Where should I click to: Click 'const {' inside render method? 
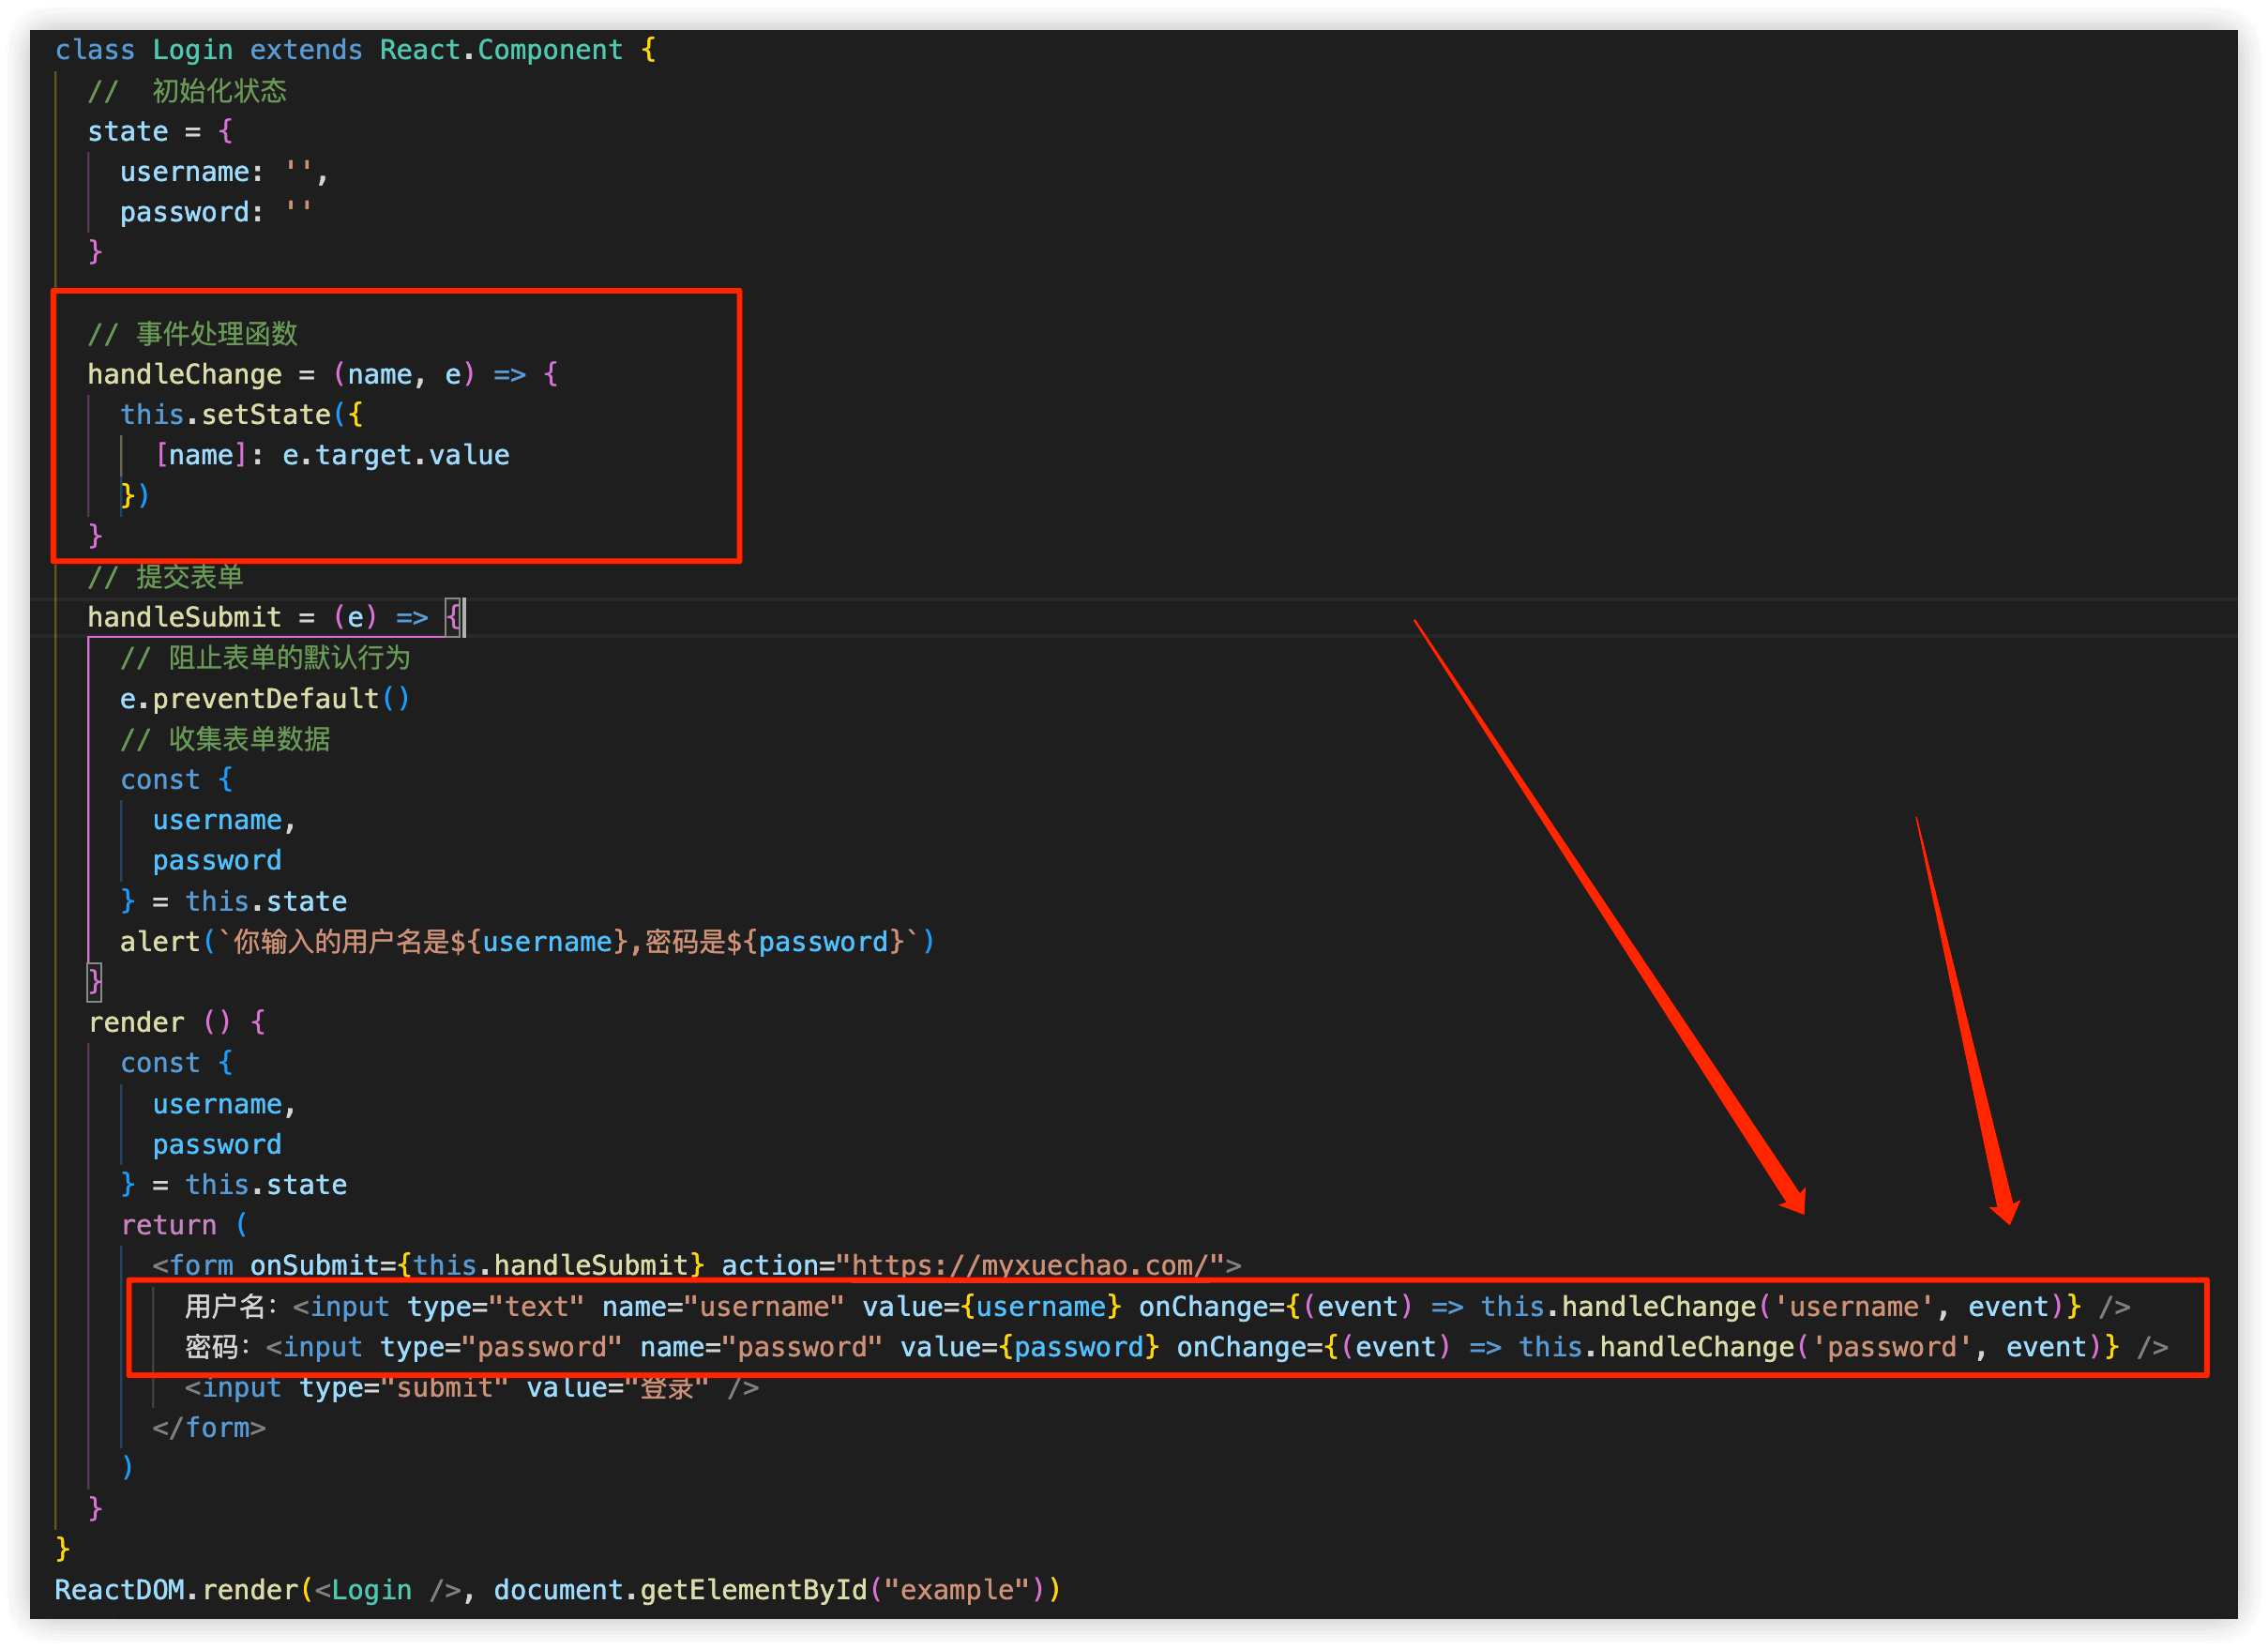(x=176, y=1063)
